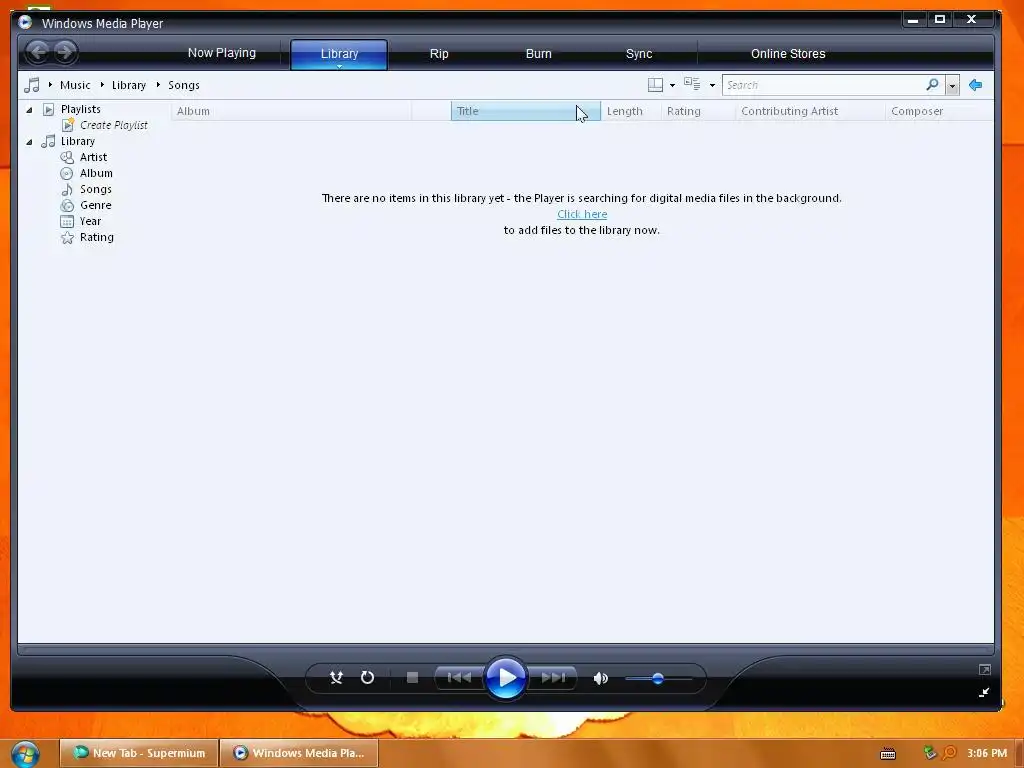Select the Rating star icon in the tree
This screenshot has height=768, width=1024.
click(x=67, y=238)
